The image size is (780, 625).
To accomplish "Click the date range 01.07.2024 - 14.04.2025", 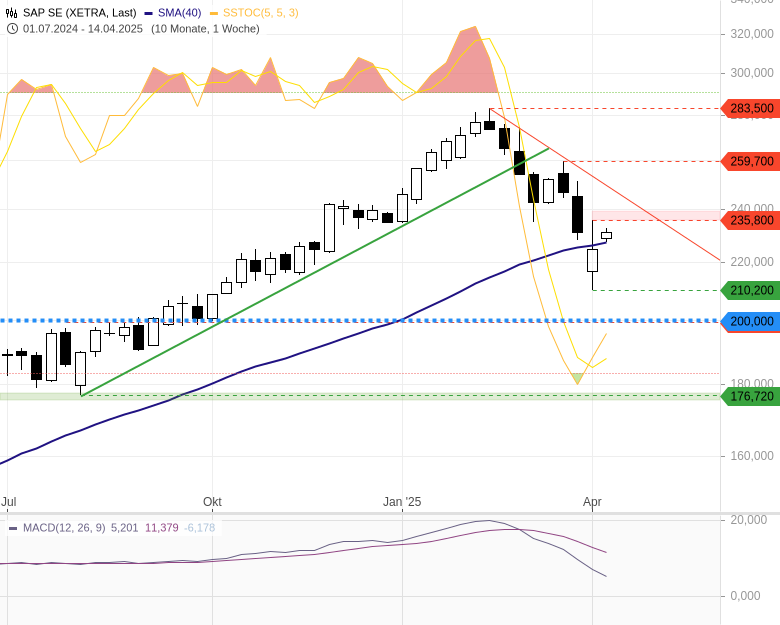I will tap(83, 29).
